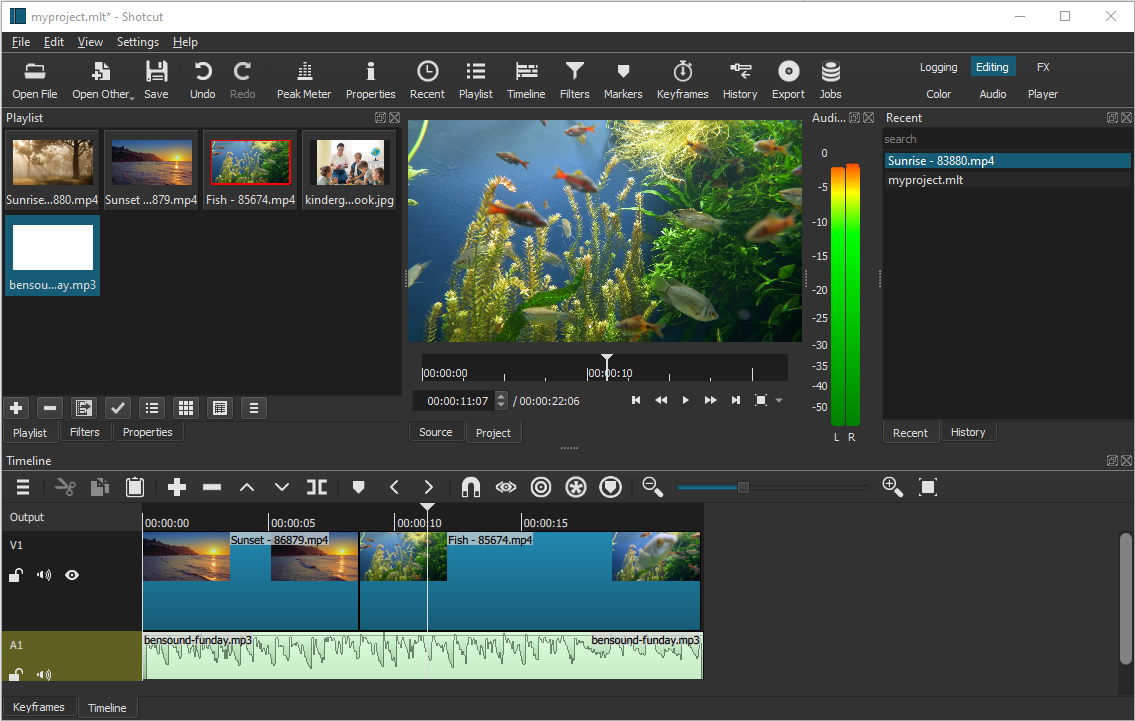
Task: Adjust the timeline zoom slider
Action: [743, 487]
